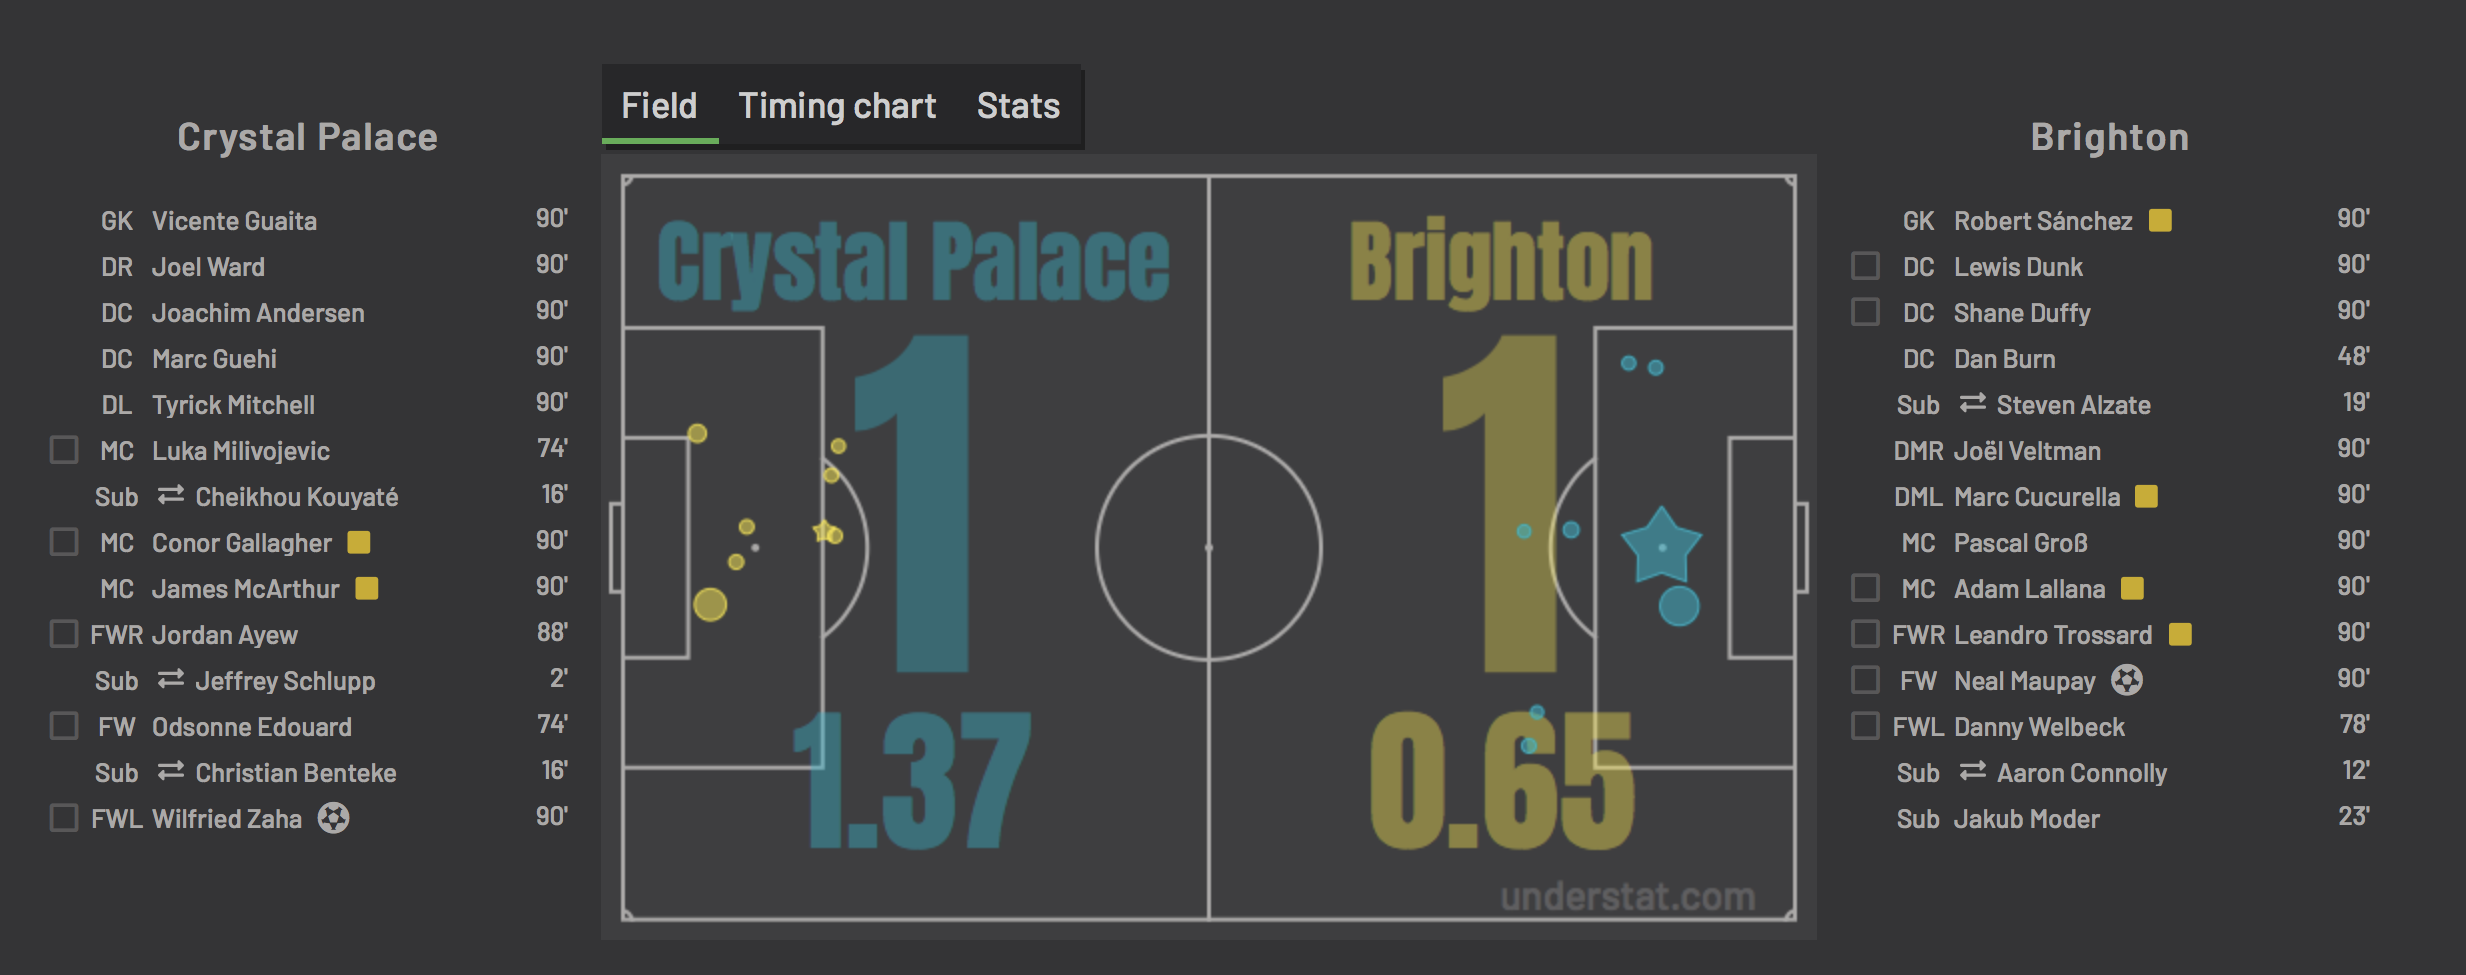Viewport: 2466px width, 975px height.
Task: Click the large blue shot circle below the star
Action: coord(1679,606)
